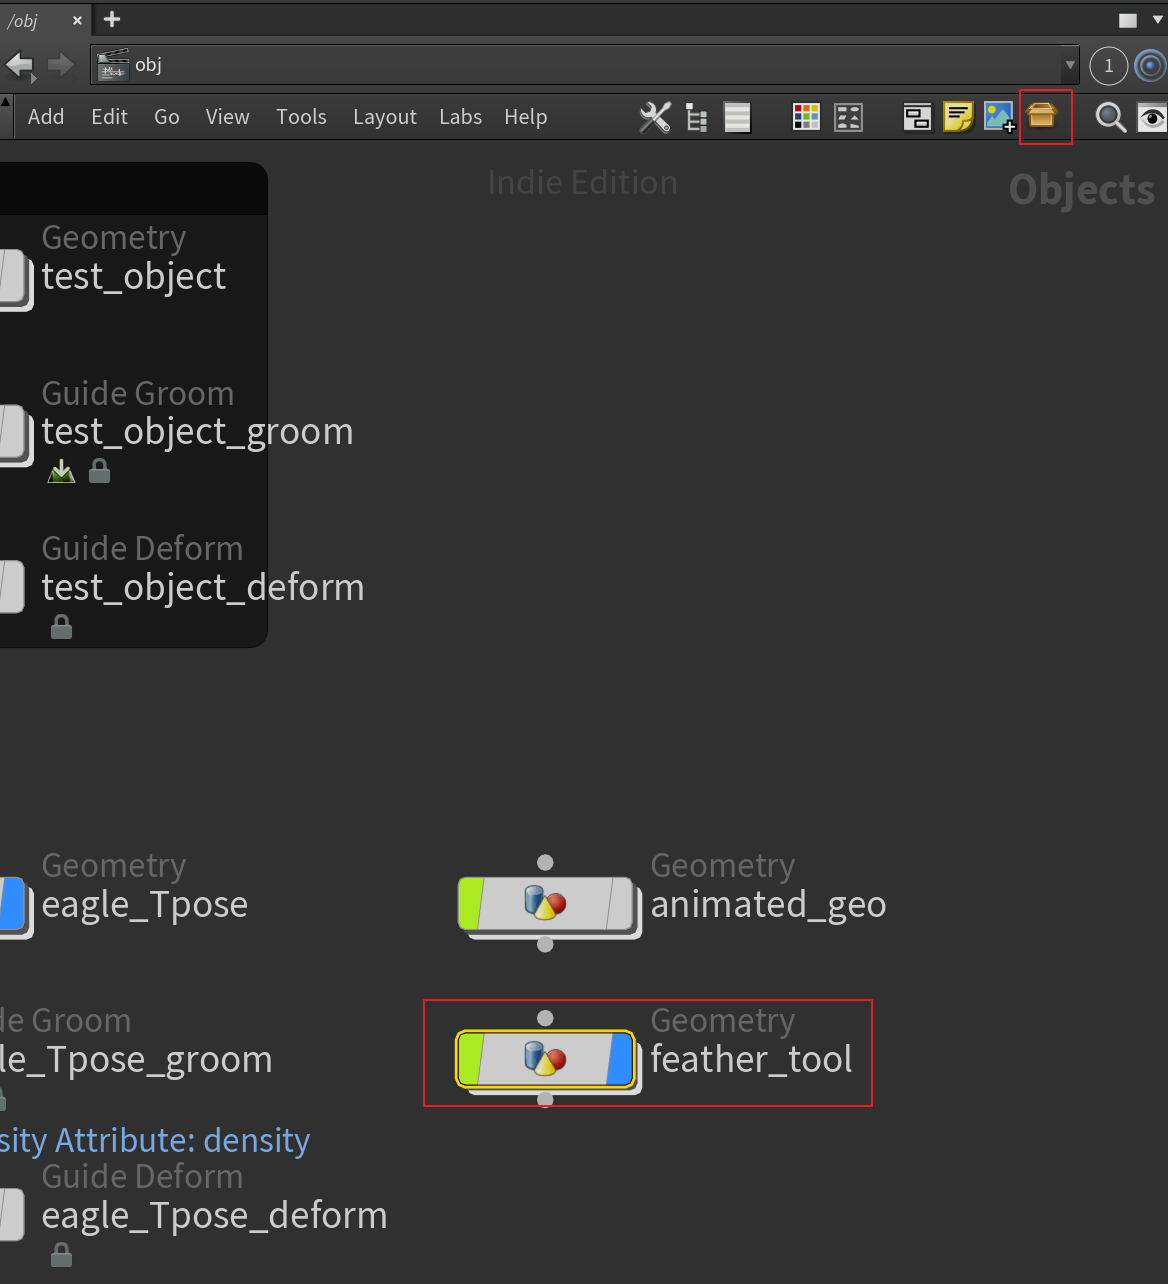Screen dimensions: 1168x1284
Task: Create a network box from toolbar
Action: 917,117
